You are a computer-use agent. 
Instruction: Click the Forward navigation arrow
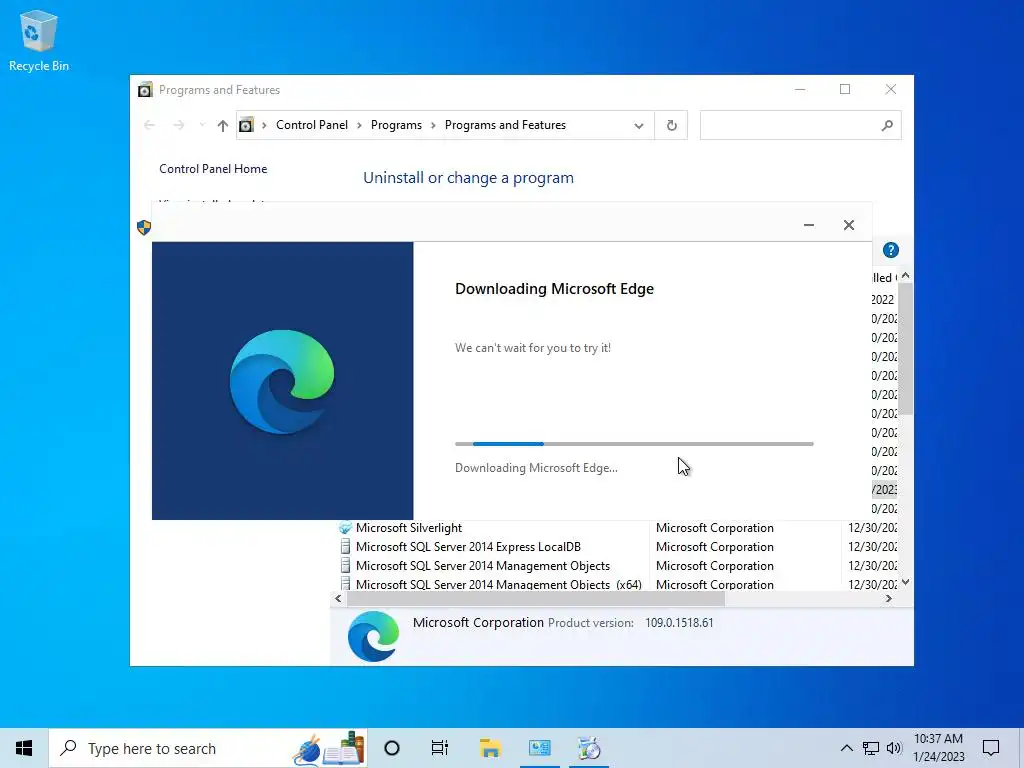pyautogui.click(x=178, y=125)
